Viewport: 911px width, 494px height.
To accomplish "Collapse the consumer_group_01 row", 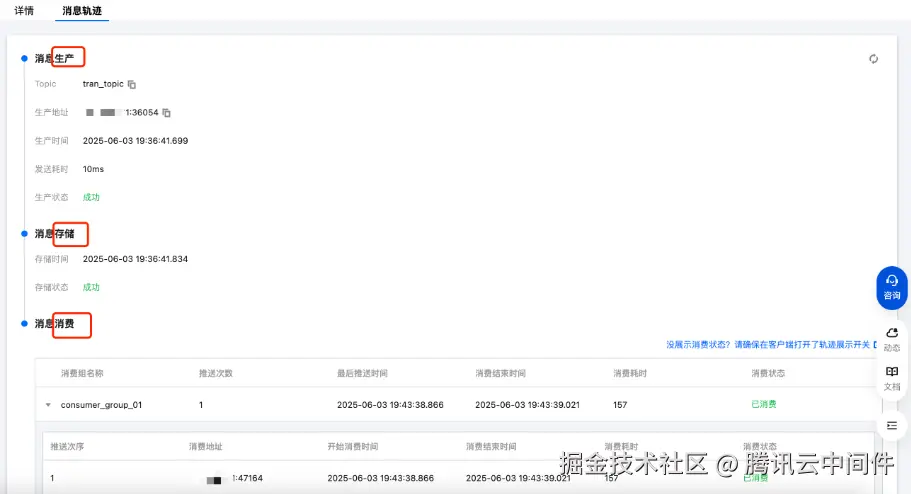I will coord(48,404).
